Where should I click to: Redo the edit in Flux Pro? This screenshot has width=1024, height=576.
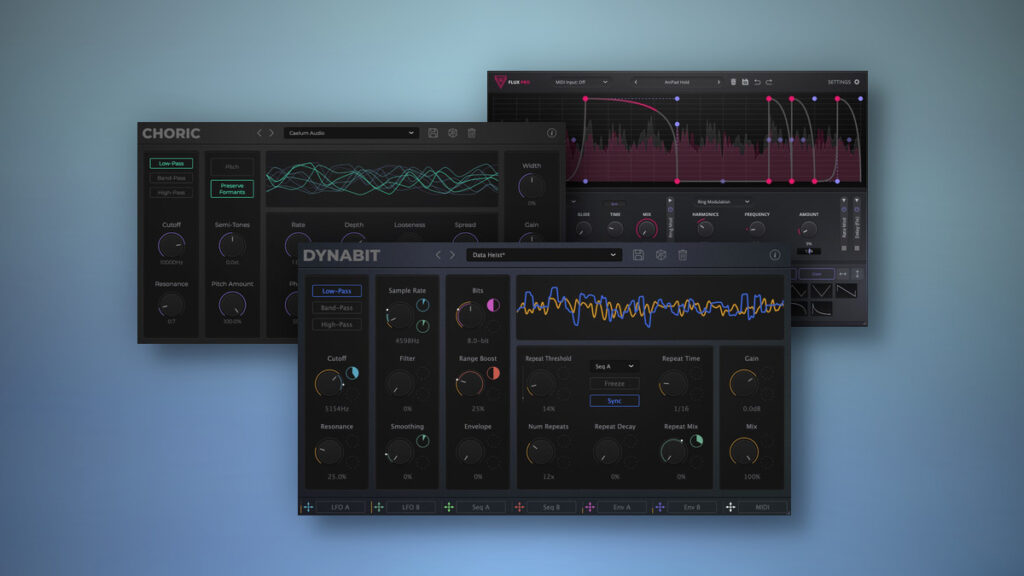[769, 82]
